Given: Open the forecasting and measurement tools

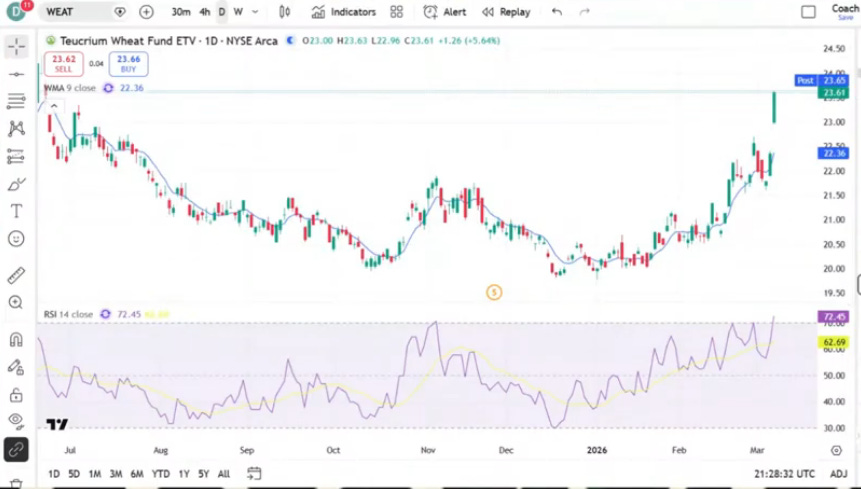Looking at the screenshot, I should click(x=16, y=156).
